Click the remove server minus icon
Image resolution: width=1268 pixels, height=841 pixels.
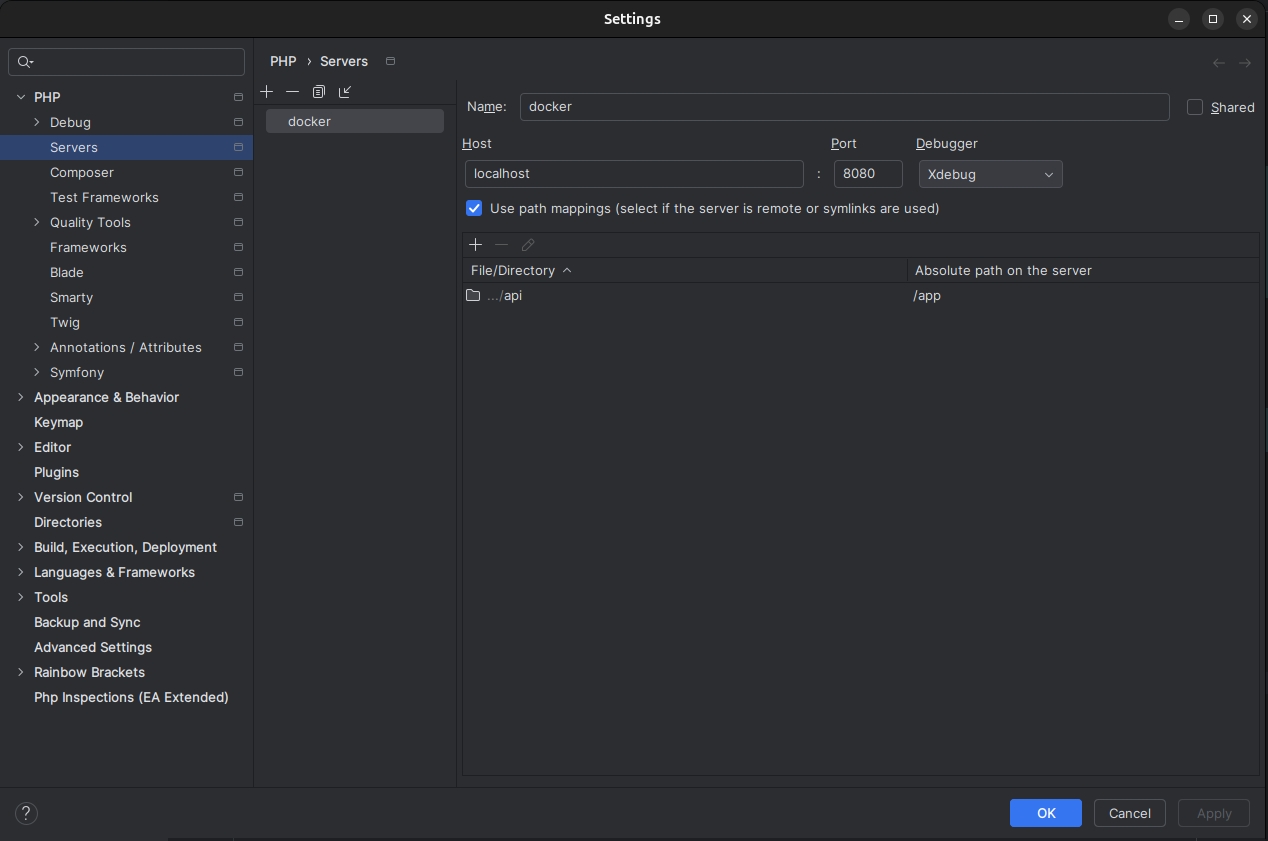292,92
